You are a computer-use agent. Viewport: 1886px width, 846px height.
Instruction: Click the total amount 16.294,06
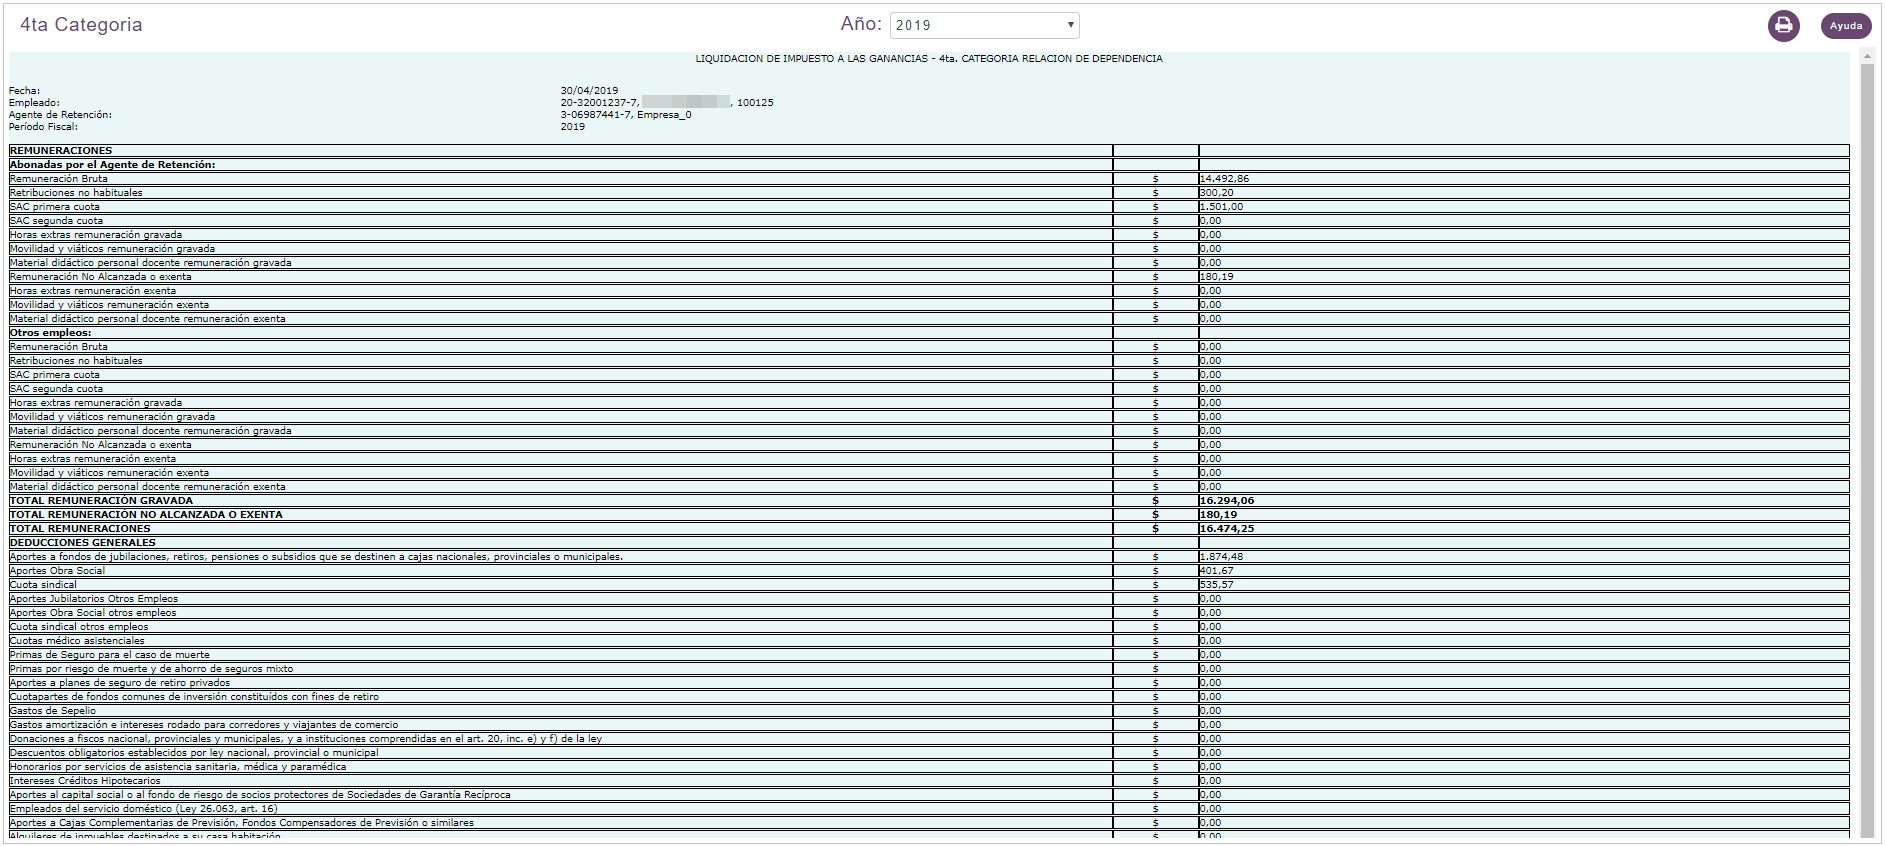click(x=1227, y=501)
